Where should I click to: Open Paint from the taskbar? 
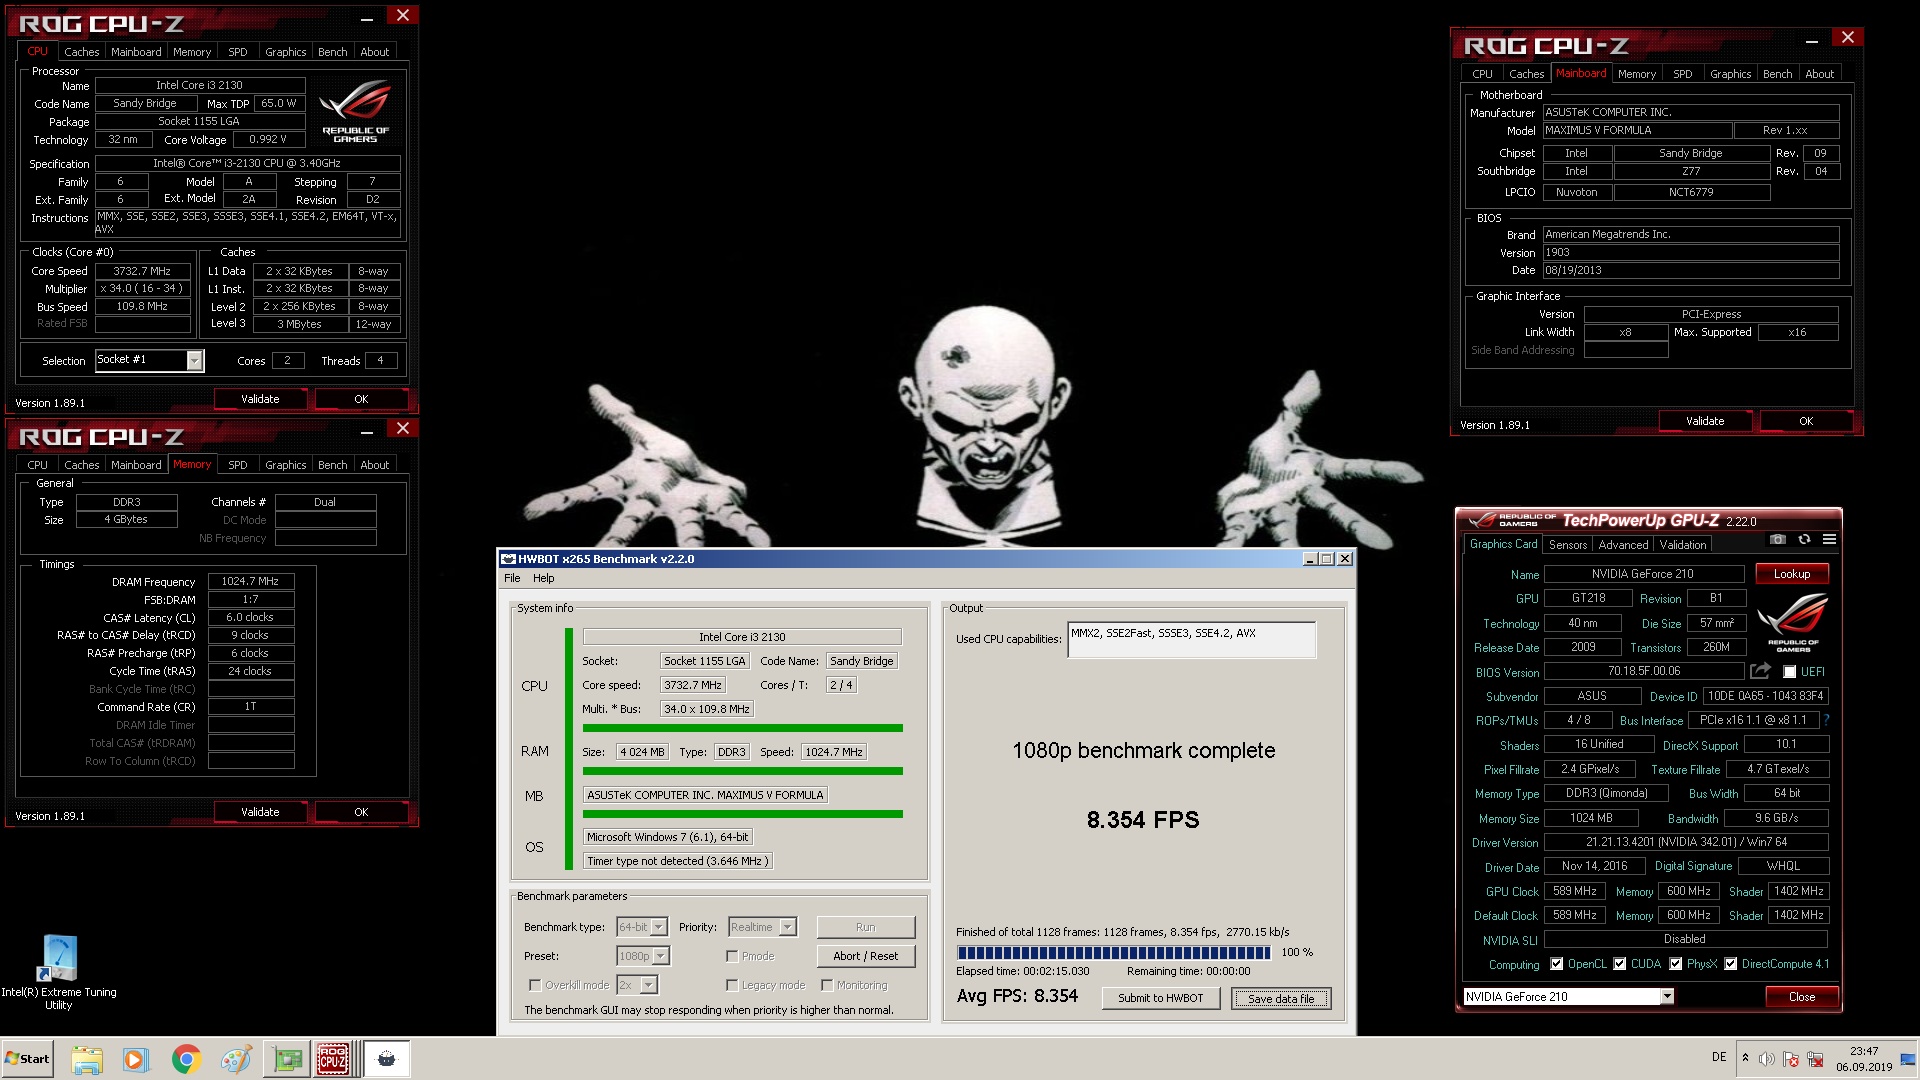point(236,1059)
